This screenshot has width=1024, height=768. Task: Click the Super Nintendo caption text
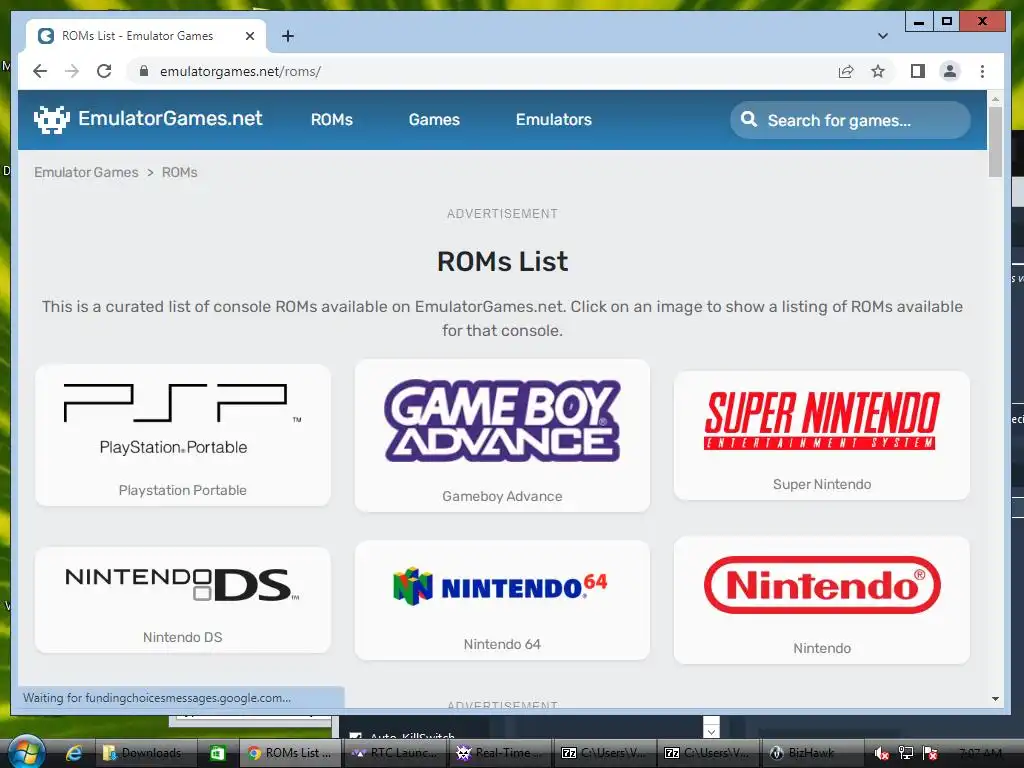pos(822,485)
